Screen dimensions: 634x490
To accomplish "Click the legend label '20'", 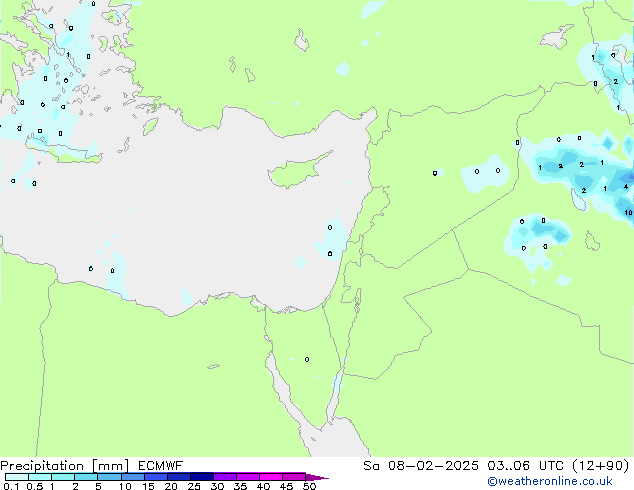I will pyautogui.click(x=171, y=486).
